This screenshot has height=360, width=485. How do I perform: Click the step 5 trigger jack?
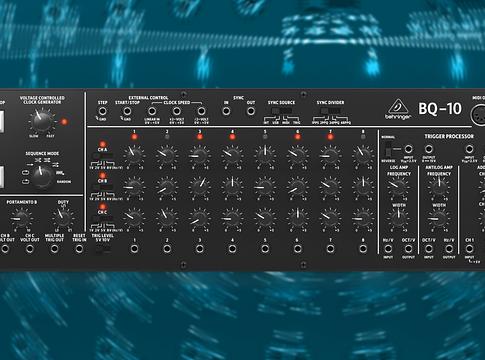265,249
